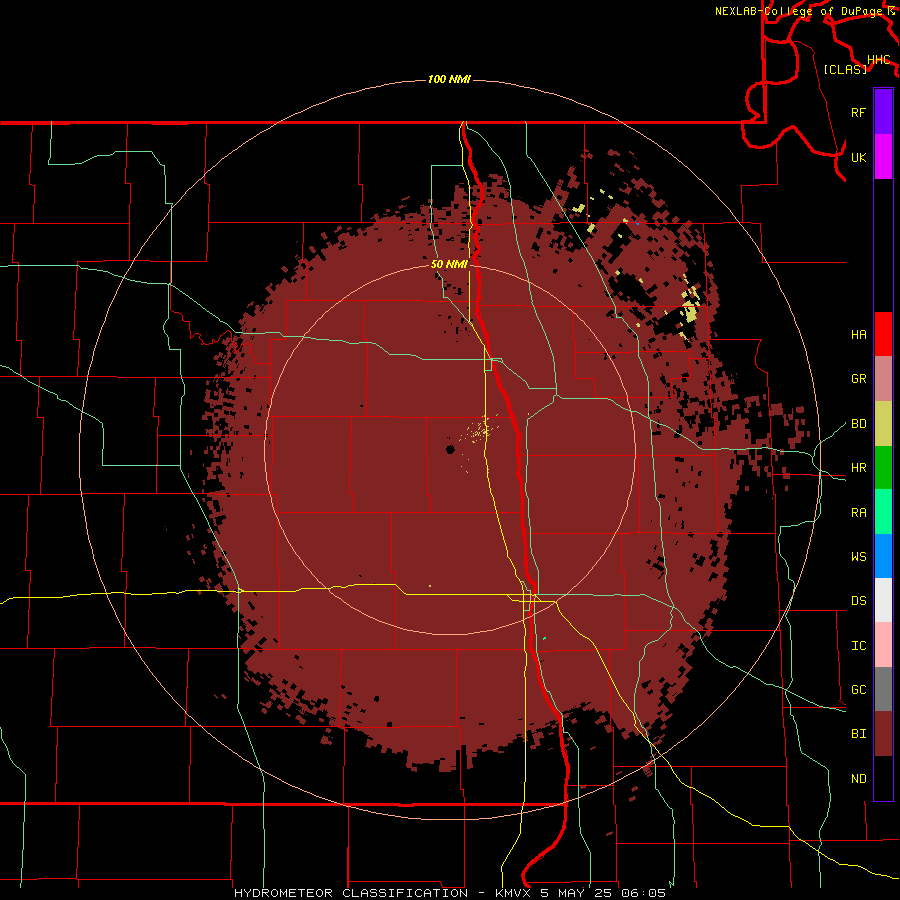Click the RF purple legend swatch
This screenshot has width=900, height=900.
click(883, 112)
